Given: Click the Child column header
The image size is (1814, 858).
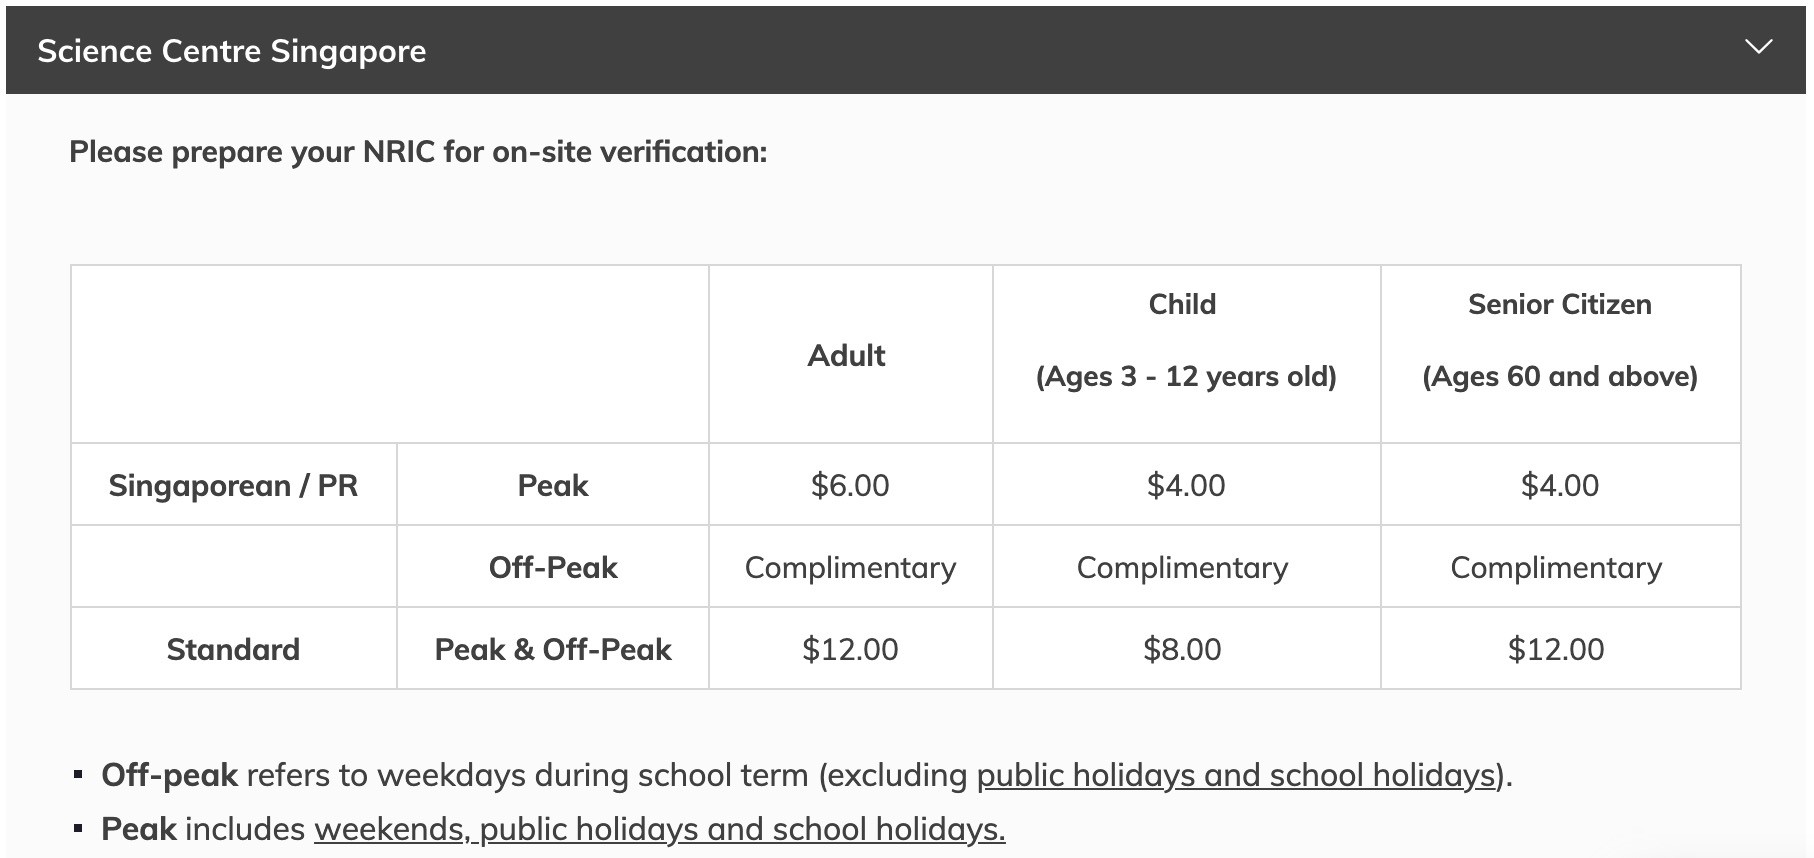Looking at the screenshot, I should (1182, 305).
